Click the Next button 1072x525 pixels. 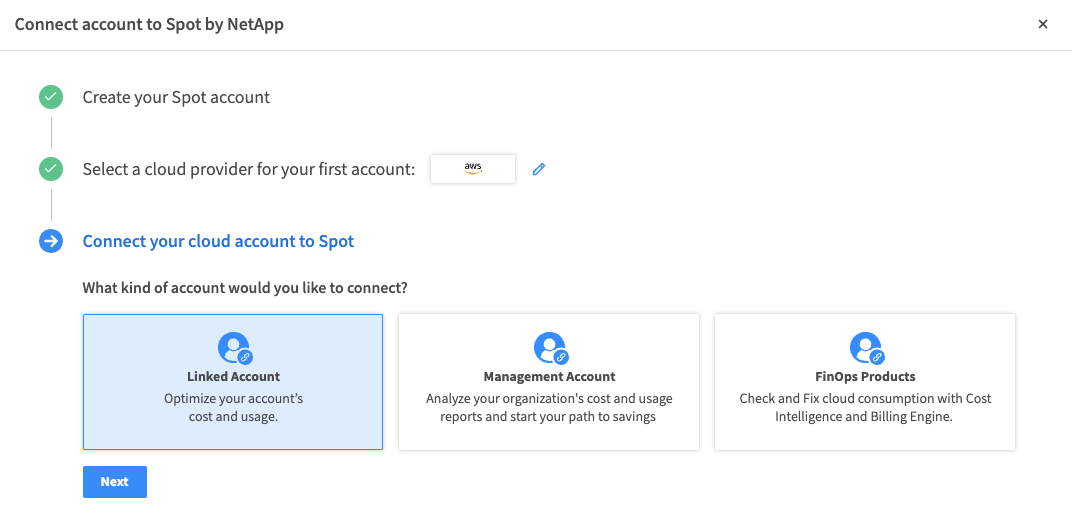[x=115, y=482]
